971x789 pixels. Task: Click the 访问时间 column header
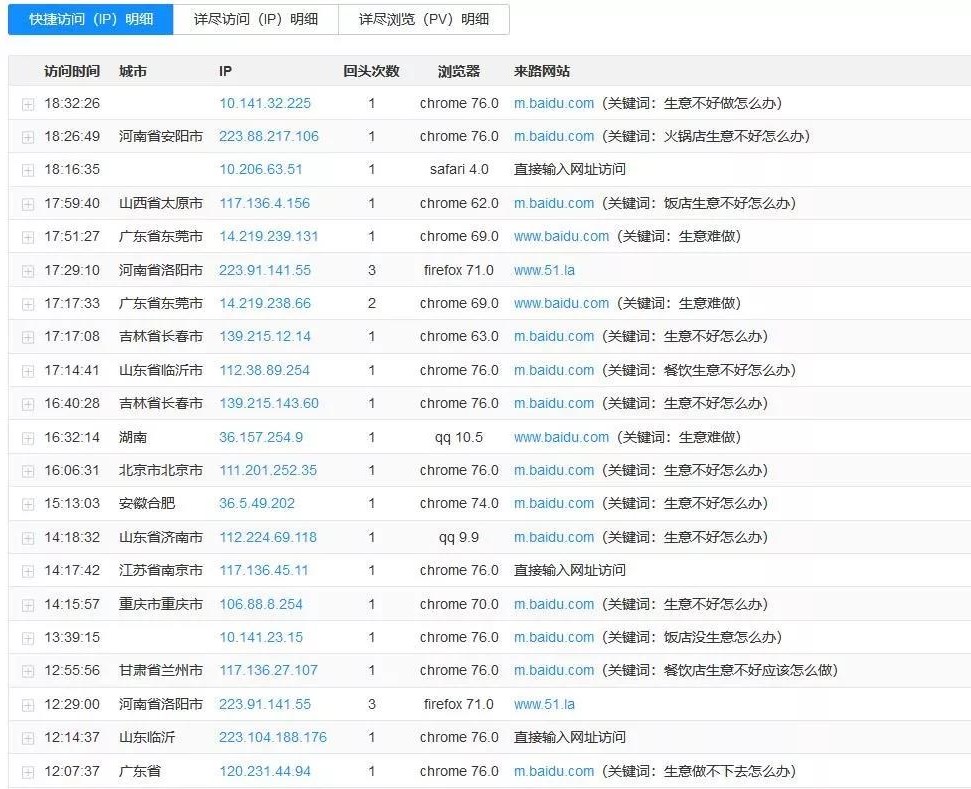click(72, 71)
